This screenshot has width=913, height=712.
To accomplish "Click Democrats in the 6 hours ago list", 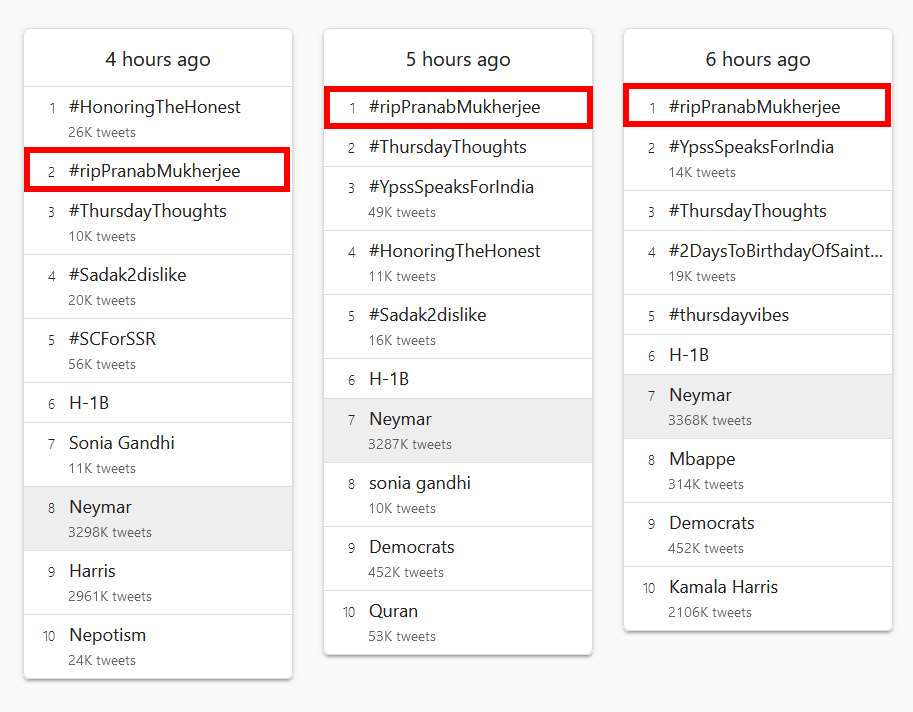I will [711, 523].
